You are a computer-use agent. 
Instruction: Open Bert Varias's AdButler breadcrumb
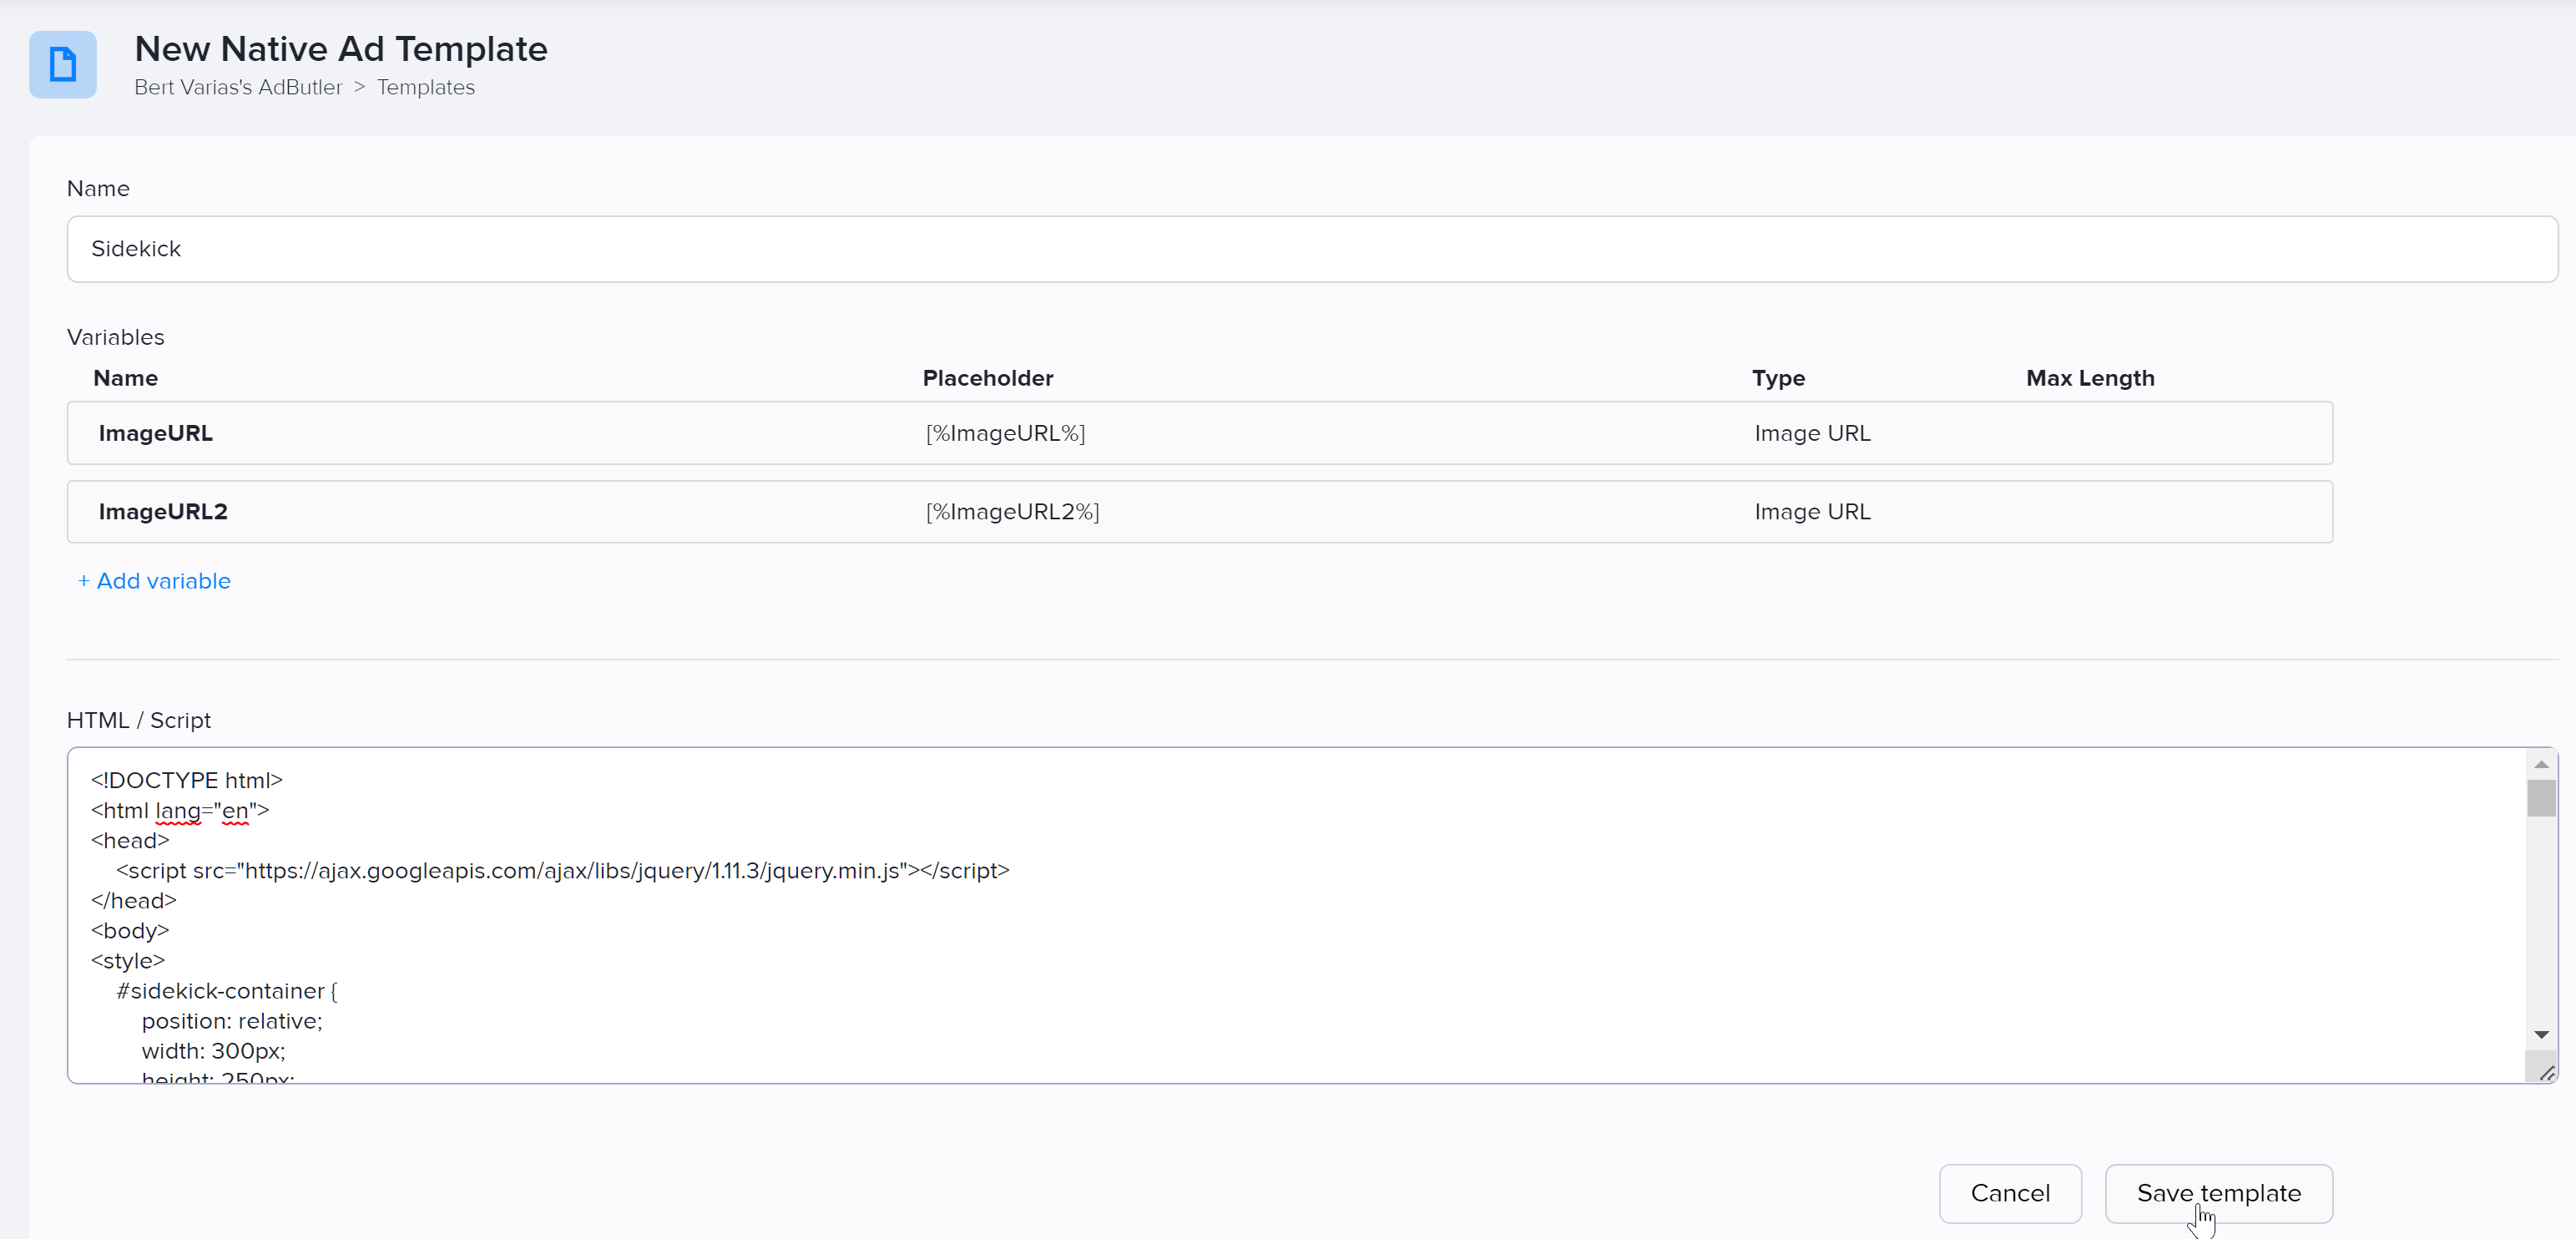[x=238, y=87]
